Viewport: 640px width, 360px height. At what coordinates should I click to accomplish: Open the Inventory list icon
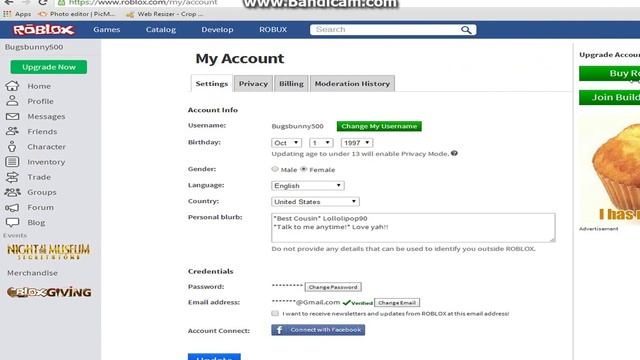point(12,162)
